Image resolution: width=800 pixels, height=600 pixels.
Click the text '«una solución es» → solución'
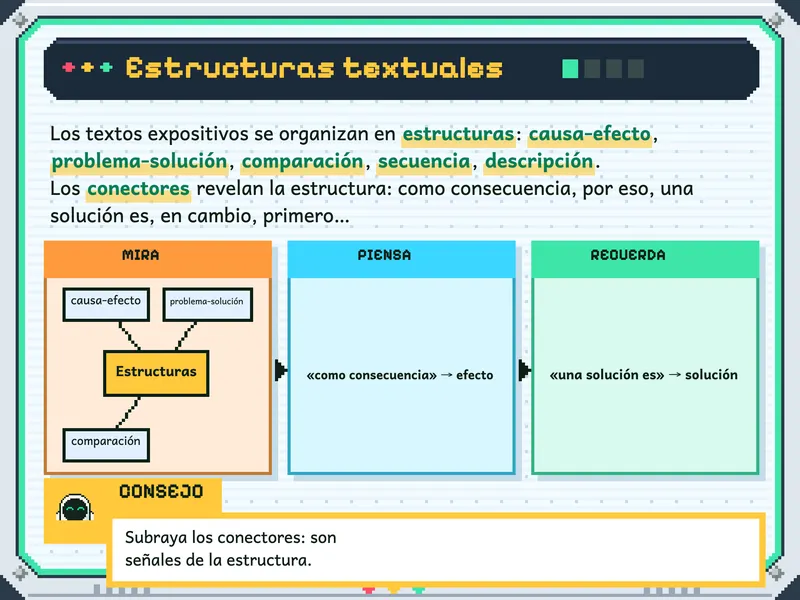coord(644,375)
